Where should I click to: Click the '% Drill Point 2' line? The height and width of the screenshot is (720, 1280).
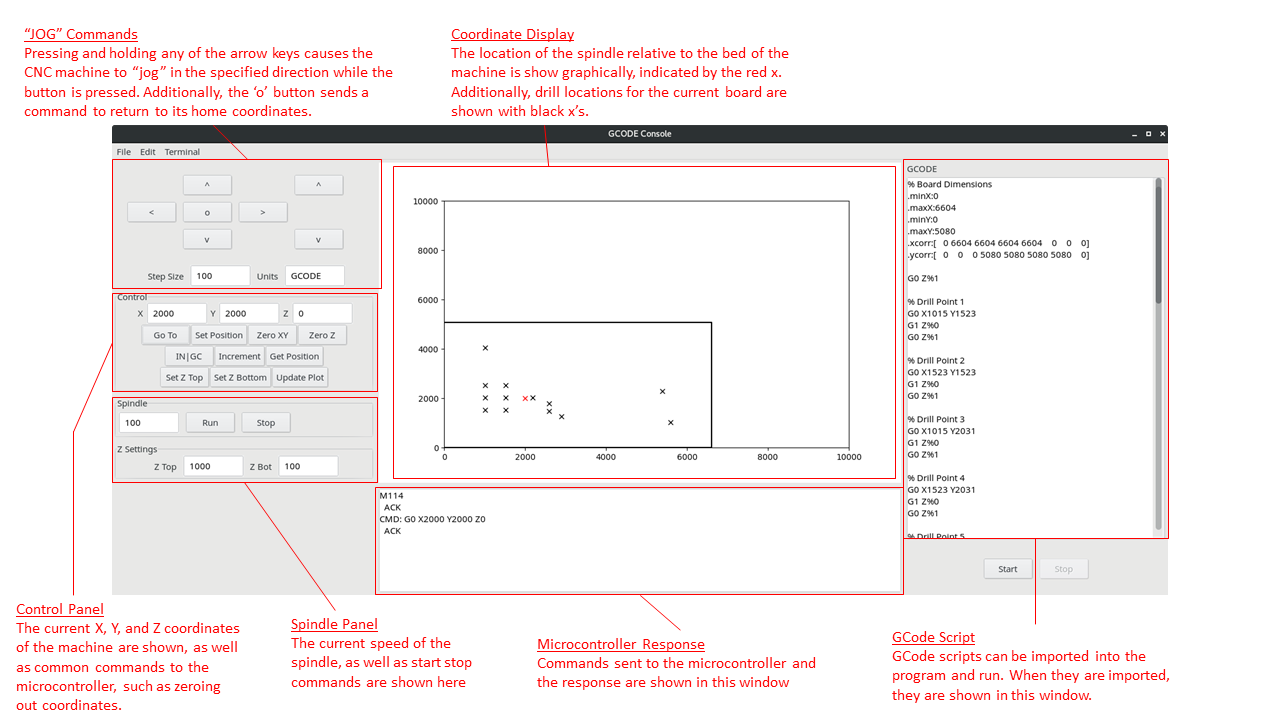tap(936, 361)
